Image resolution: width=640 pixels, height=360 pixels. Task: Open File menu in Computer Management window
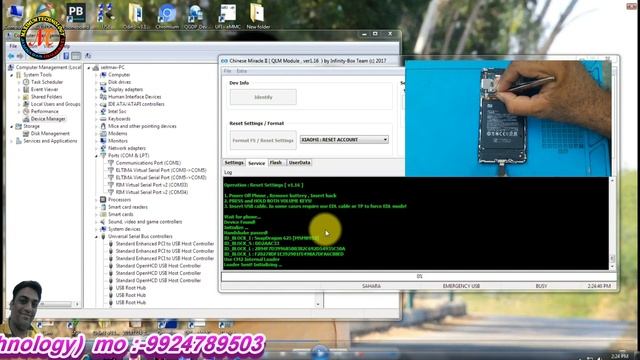click(13, 46)
